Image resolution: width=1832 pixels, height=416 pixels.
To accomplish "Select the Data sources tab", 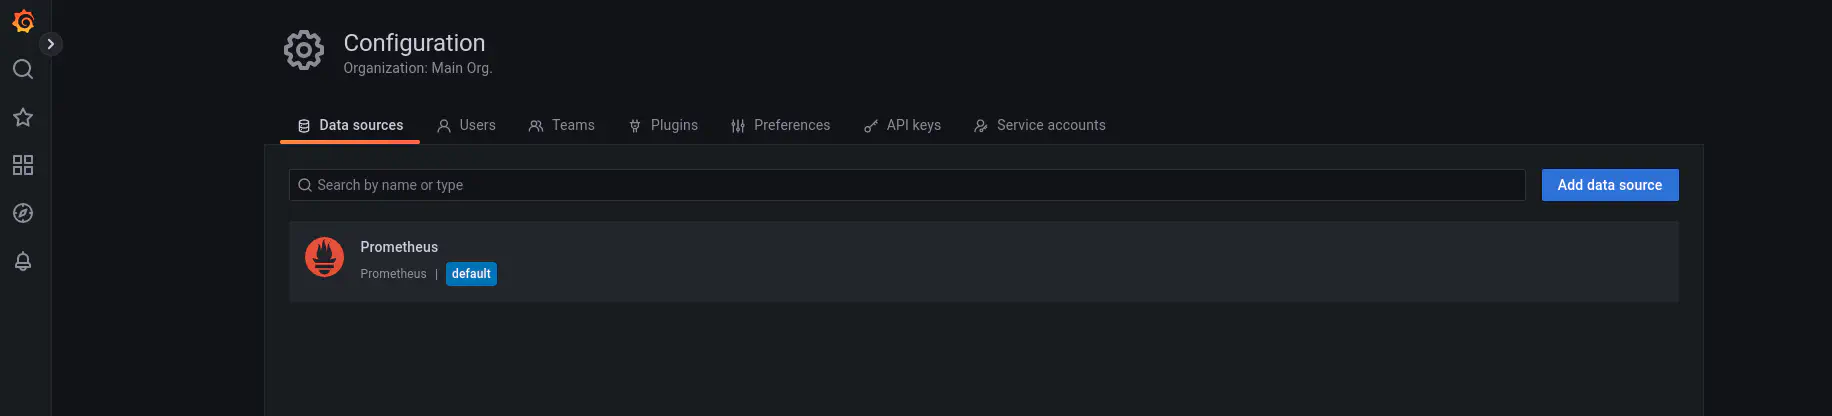I will click(x=350, y=125).
